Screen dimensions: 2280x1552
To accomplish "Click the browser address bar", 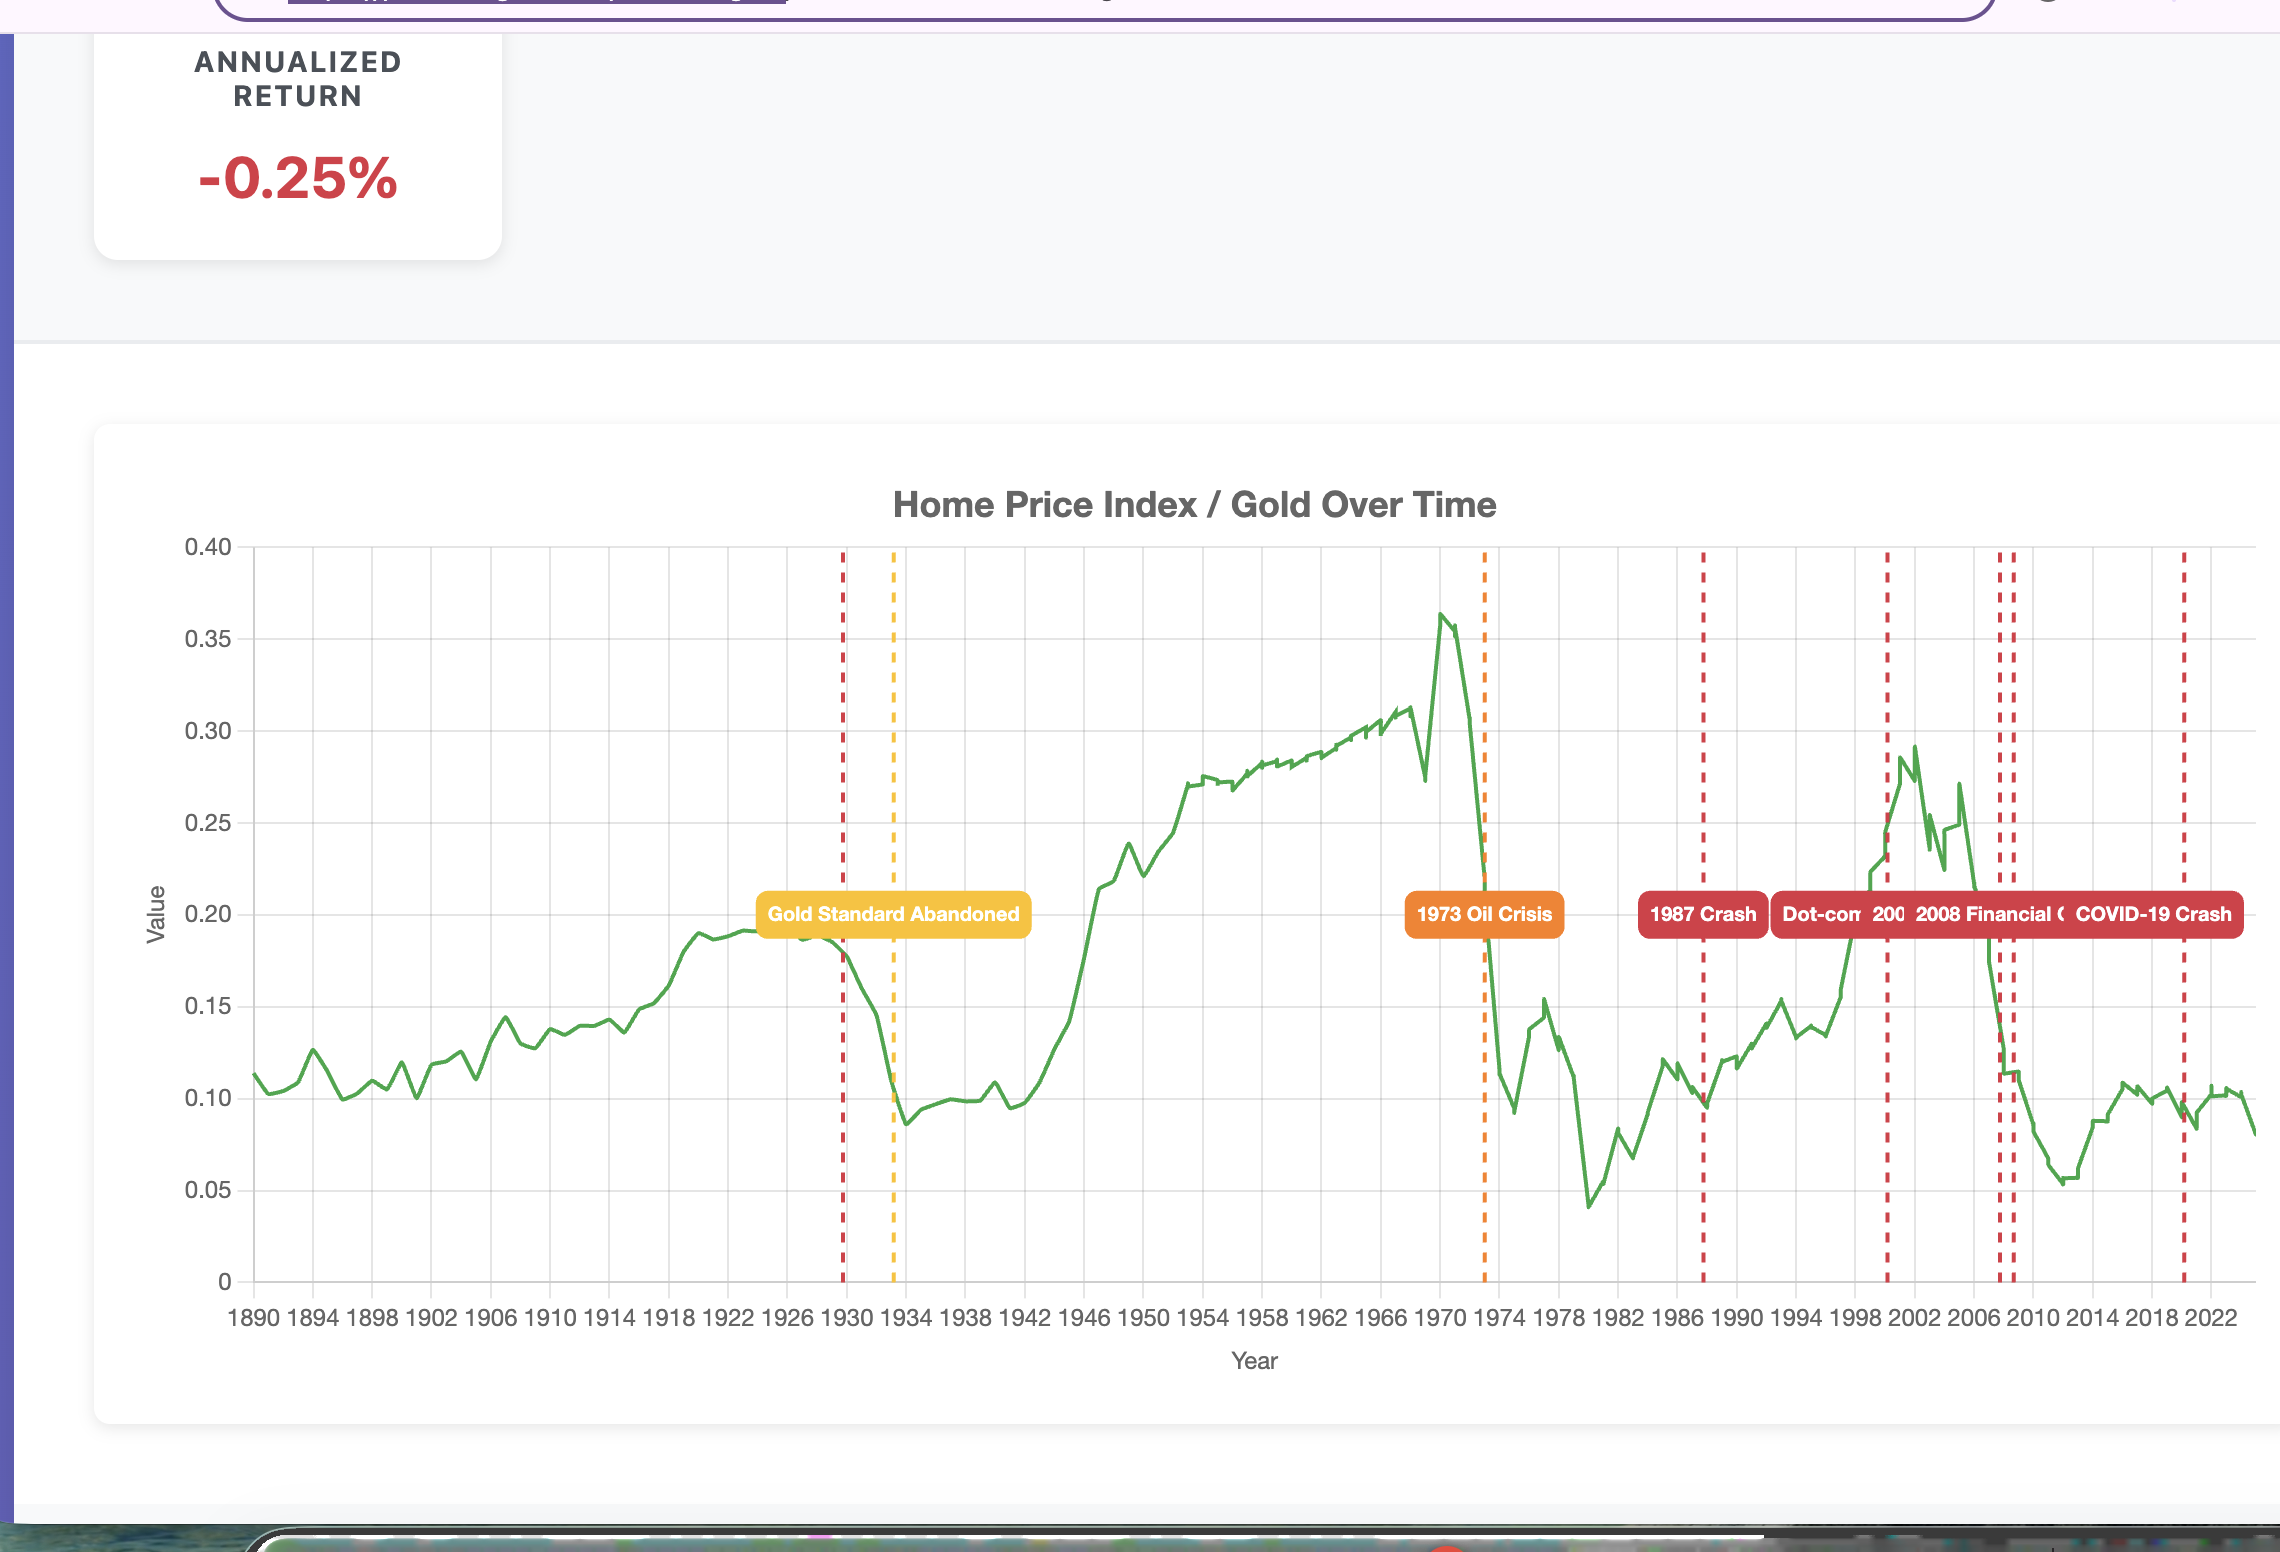I will pyautogui.click(x=1100, y=8).
